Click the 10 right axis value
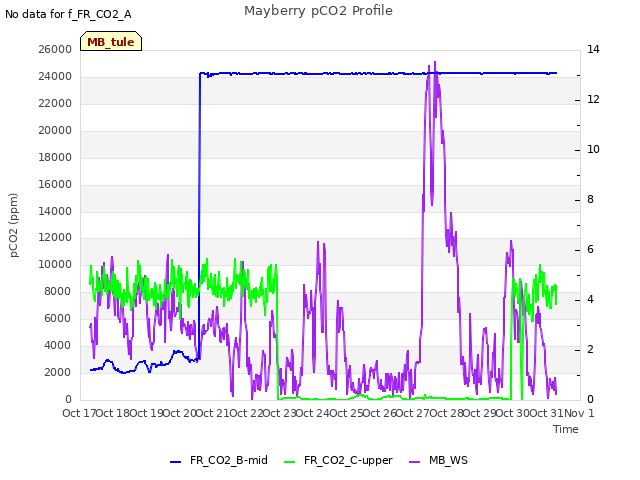The width and height of the screenshot is (640, 480). (x=593, y=149)
